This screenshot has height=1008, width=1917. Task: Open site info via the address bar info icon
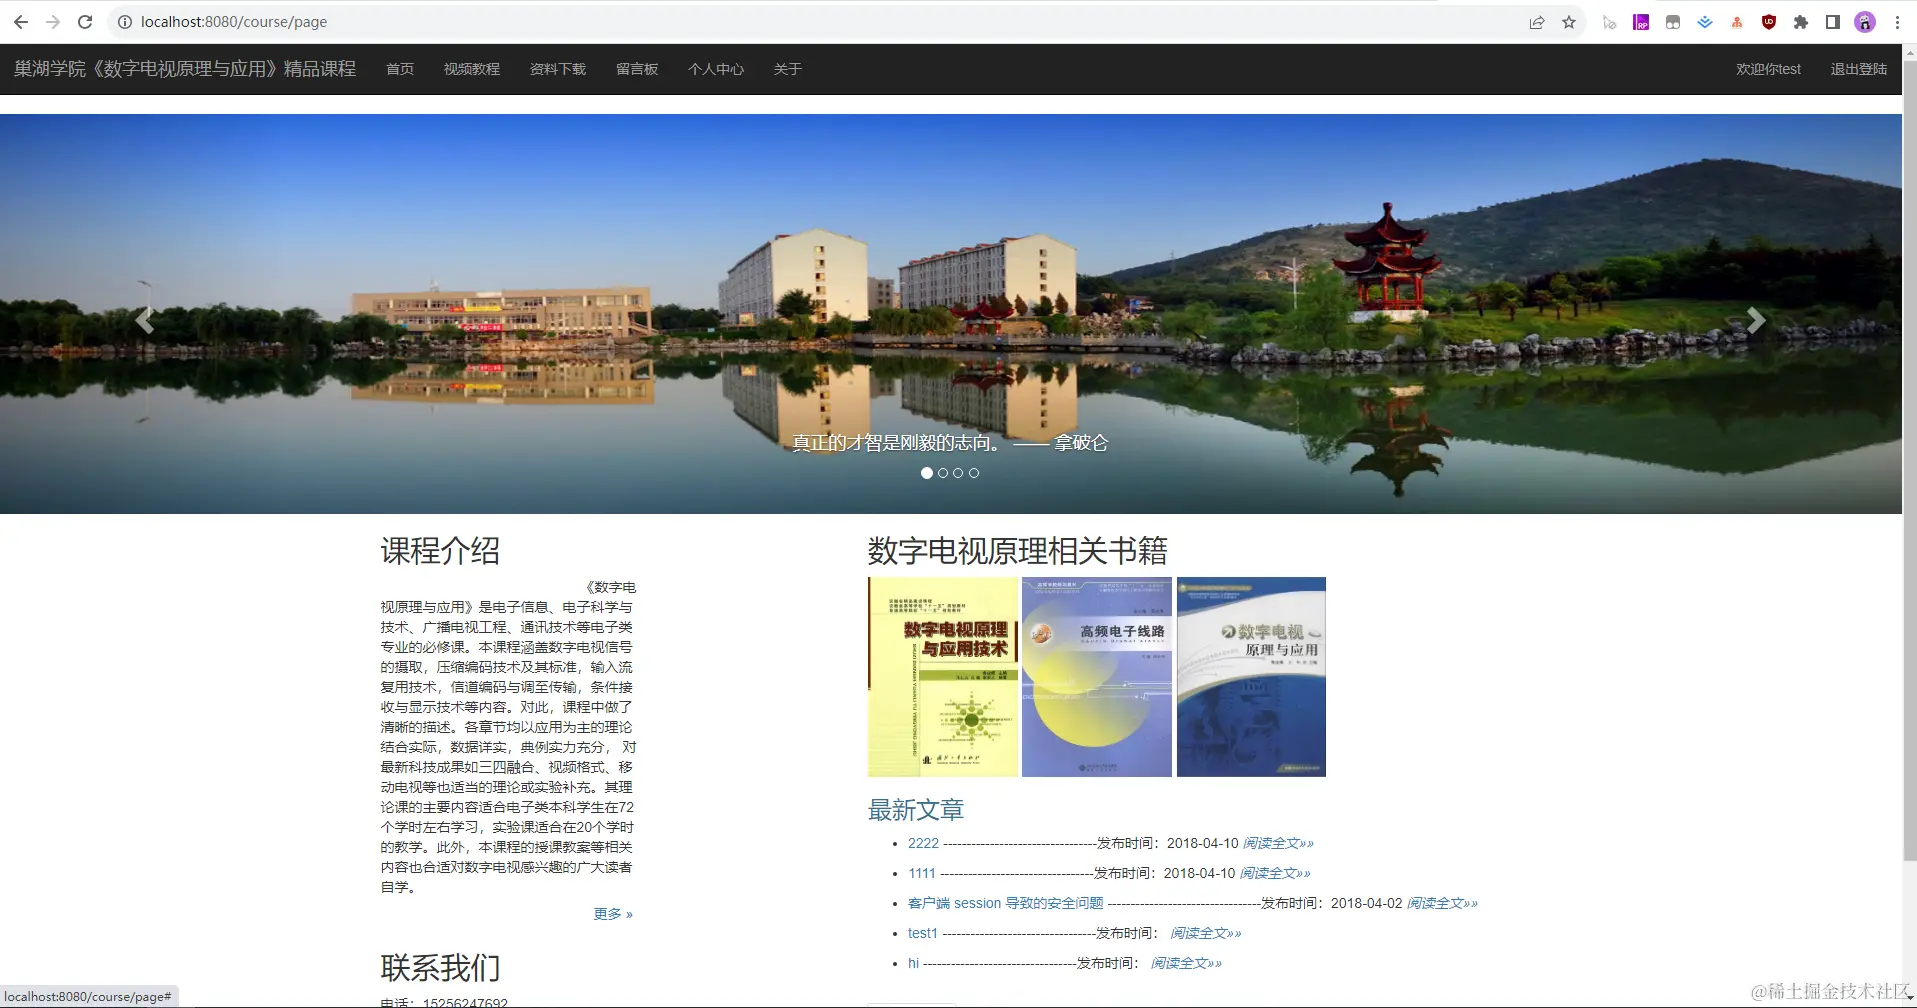122,21
